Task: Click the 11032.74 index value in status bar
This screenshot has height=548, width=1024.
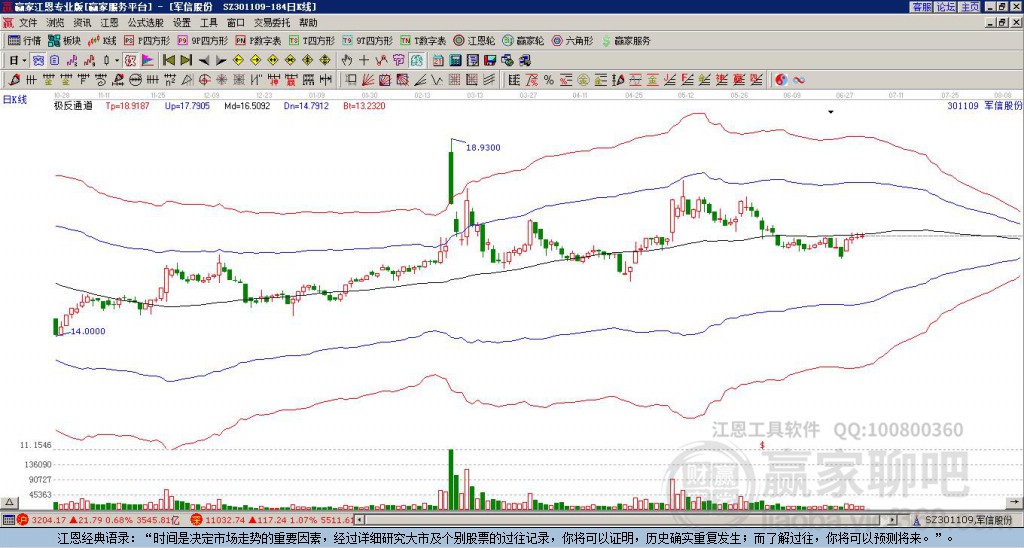Action: [225, 520]
